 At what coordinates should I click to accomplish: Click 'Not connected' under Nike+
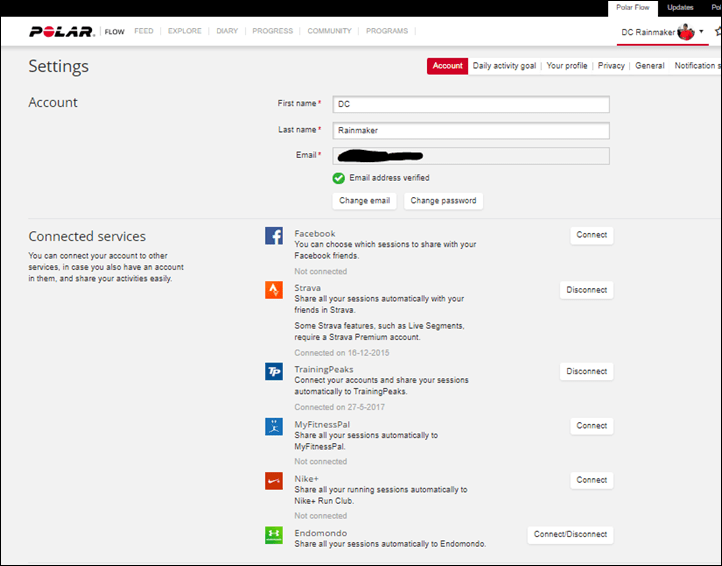pyautogui.click(x=320, y=516)
